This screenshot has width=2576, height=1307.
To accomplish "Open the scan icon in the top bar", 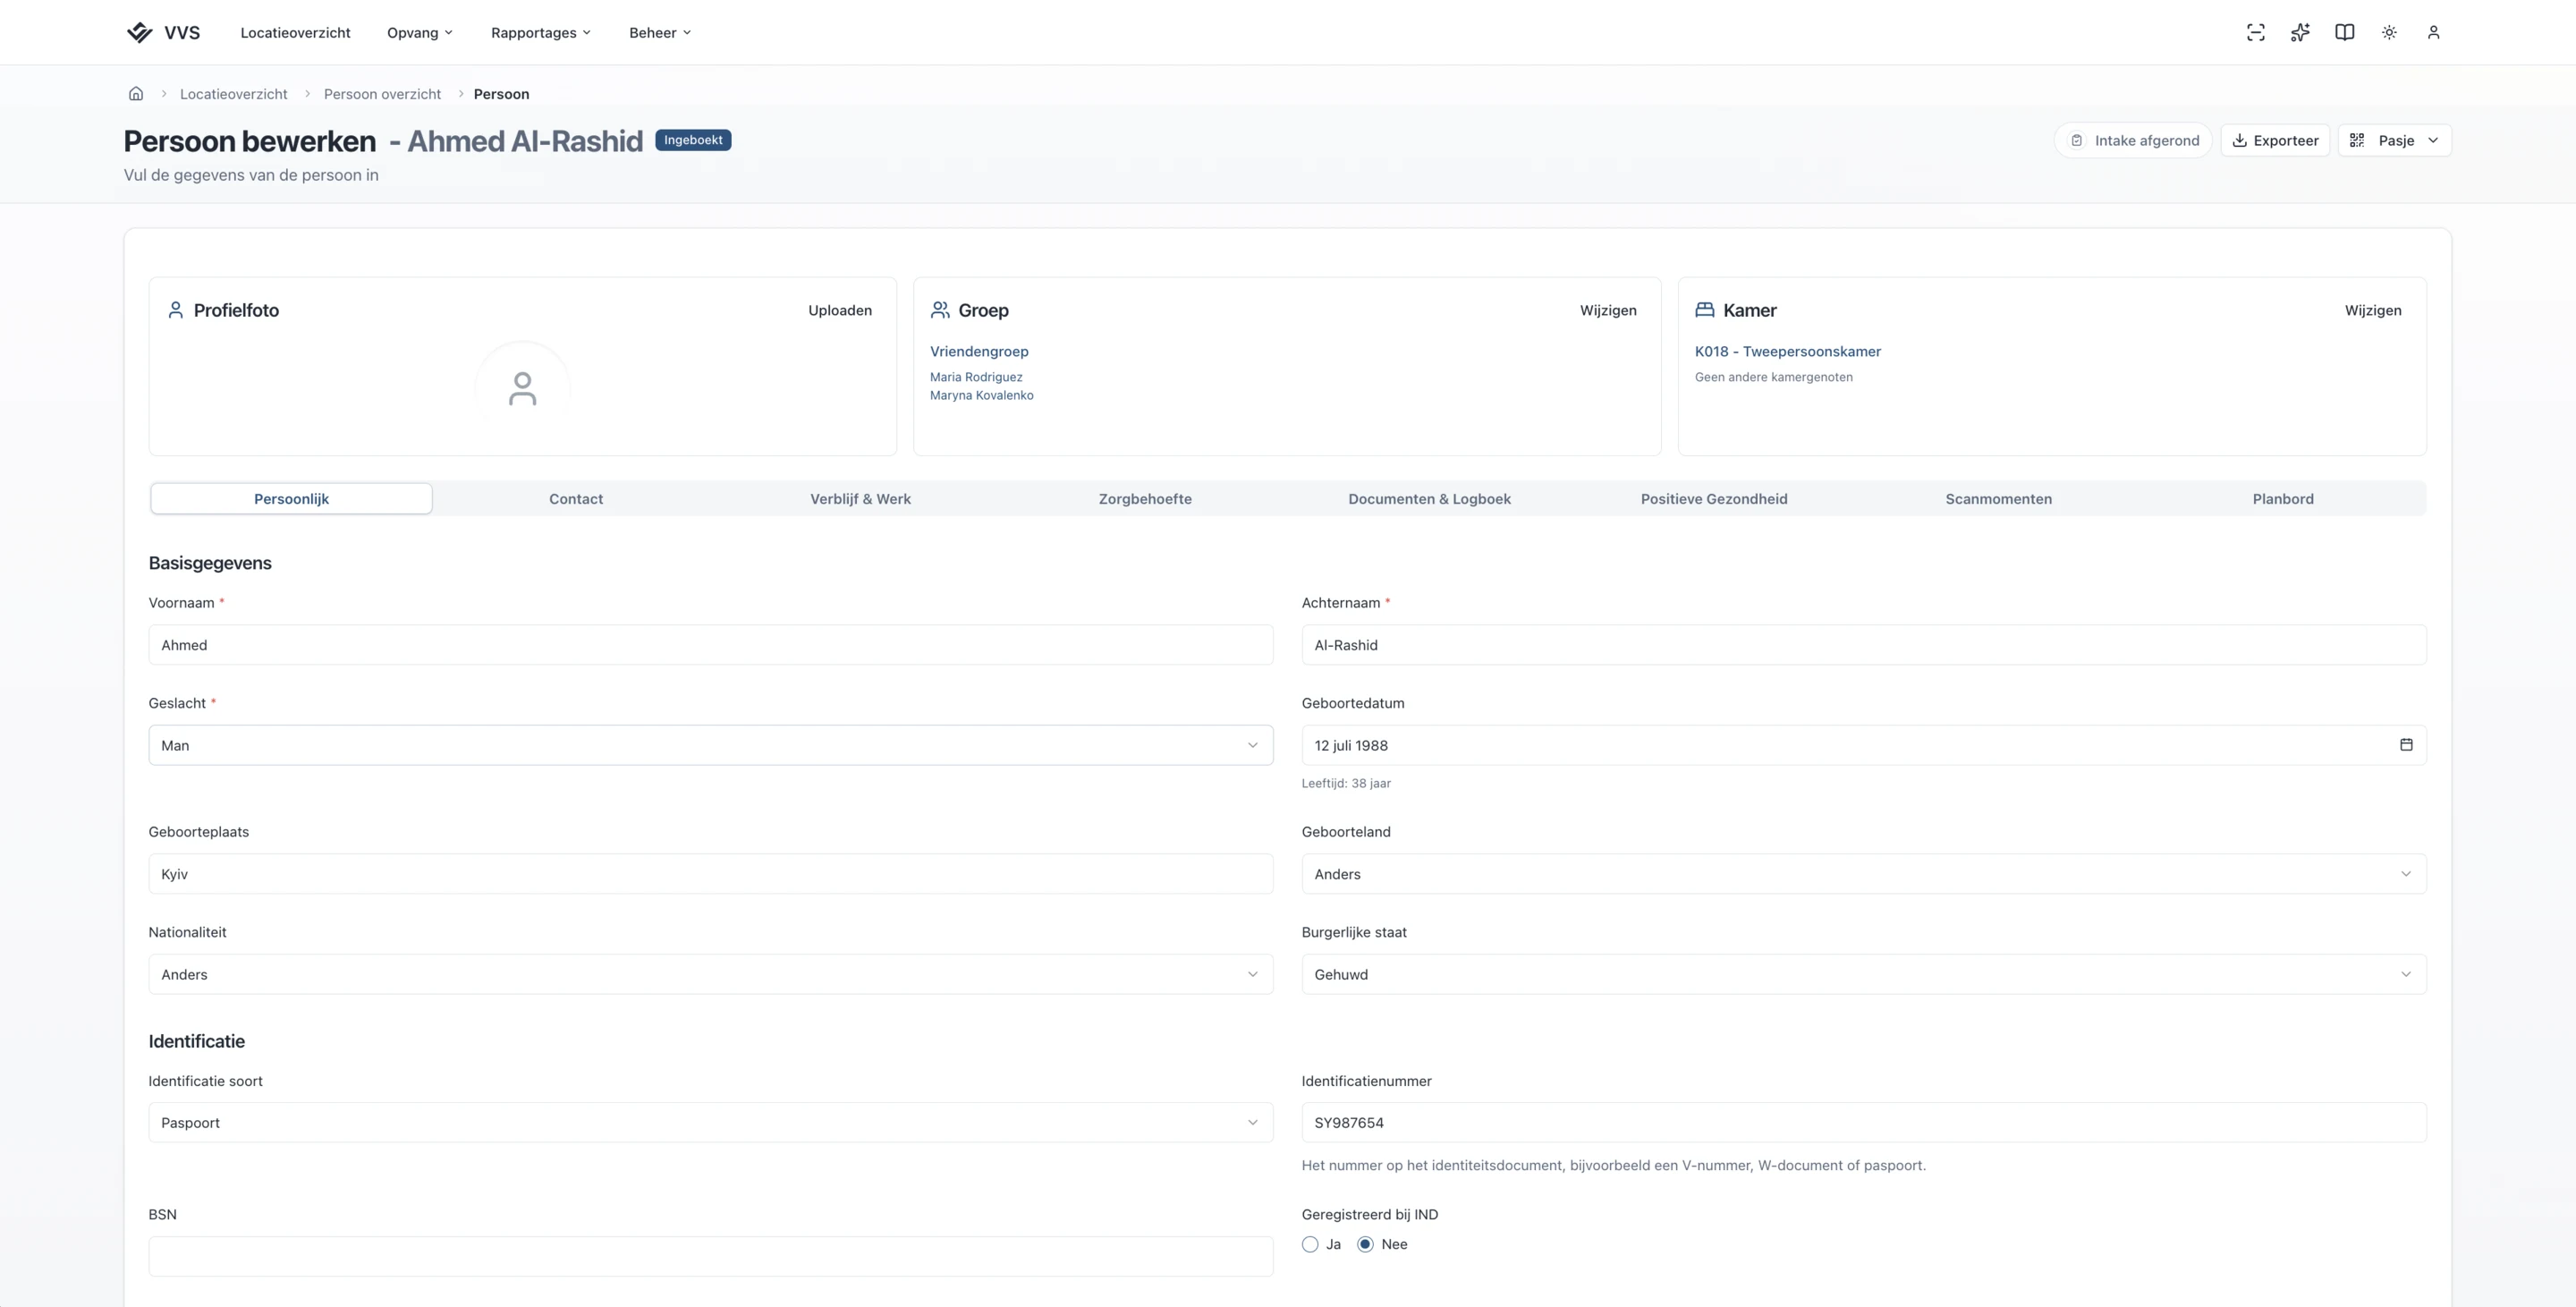I will coord(2255,32).
